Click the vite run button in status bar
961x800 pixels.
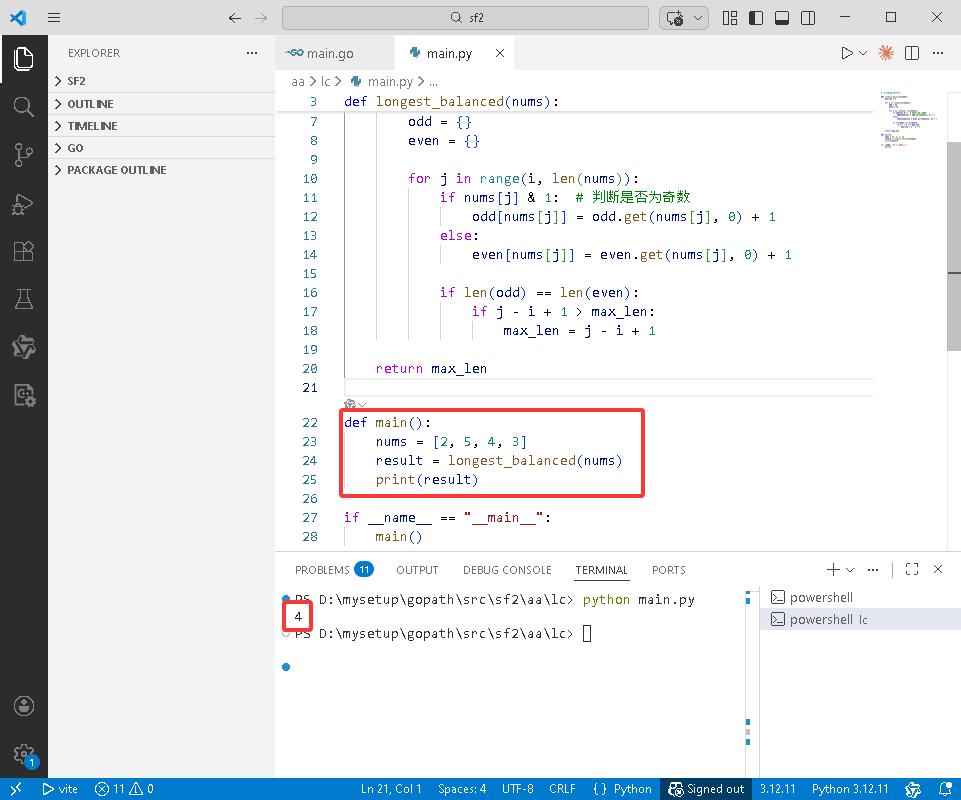[60, 789]
